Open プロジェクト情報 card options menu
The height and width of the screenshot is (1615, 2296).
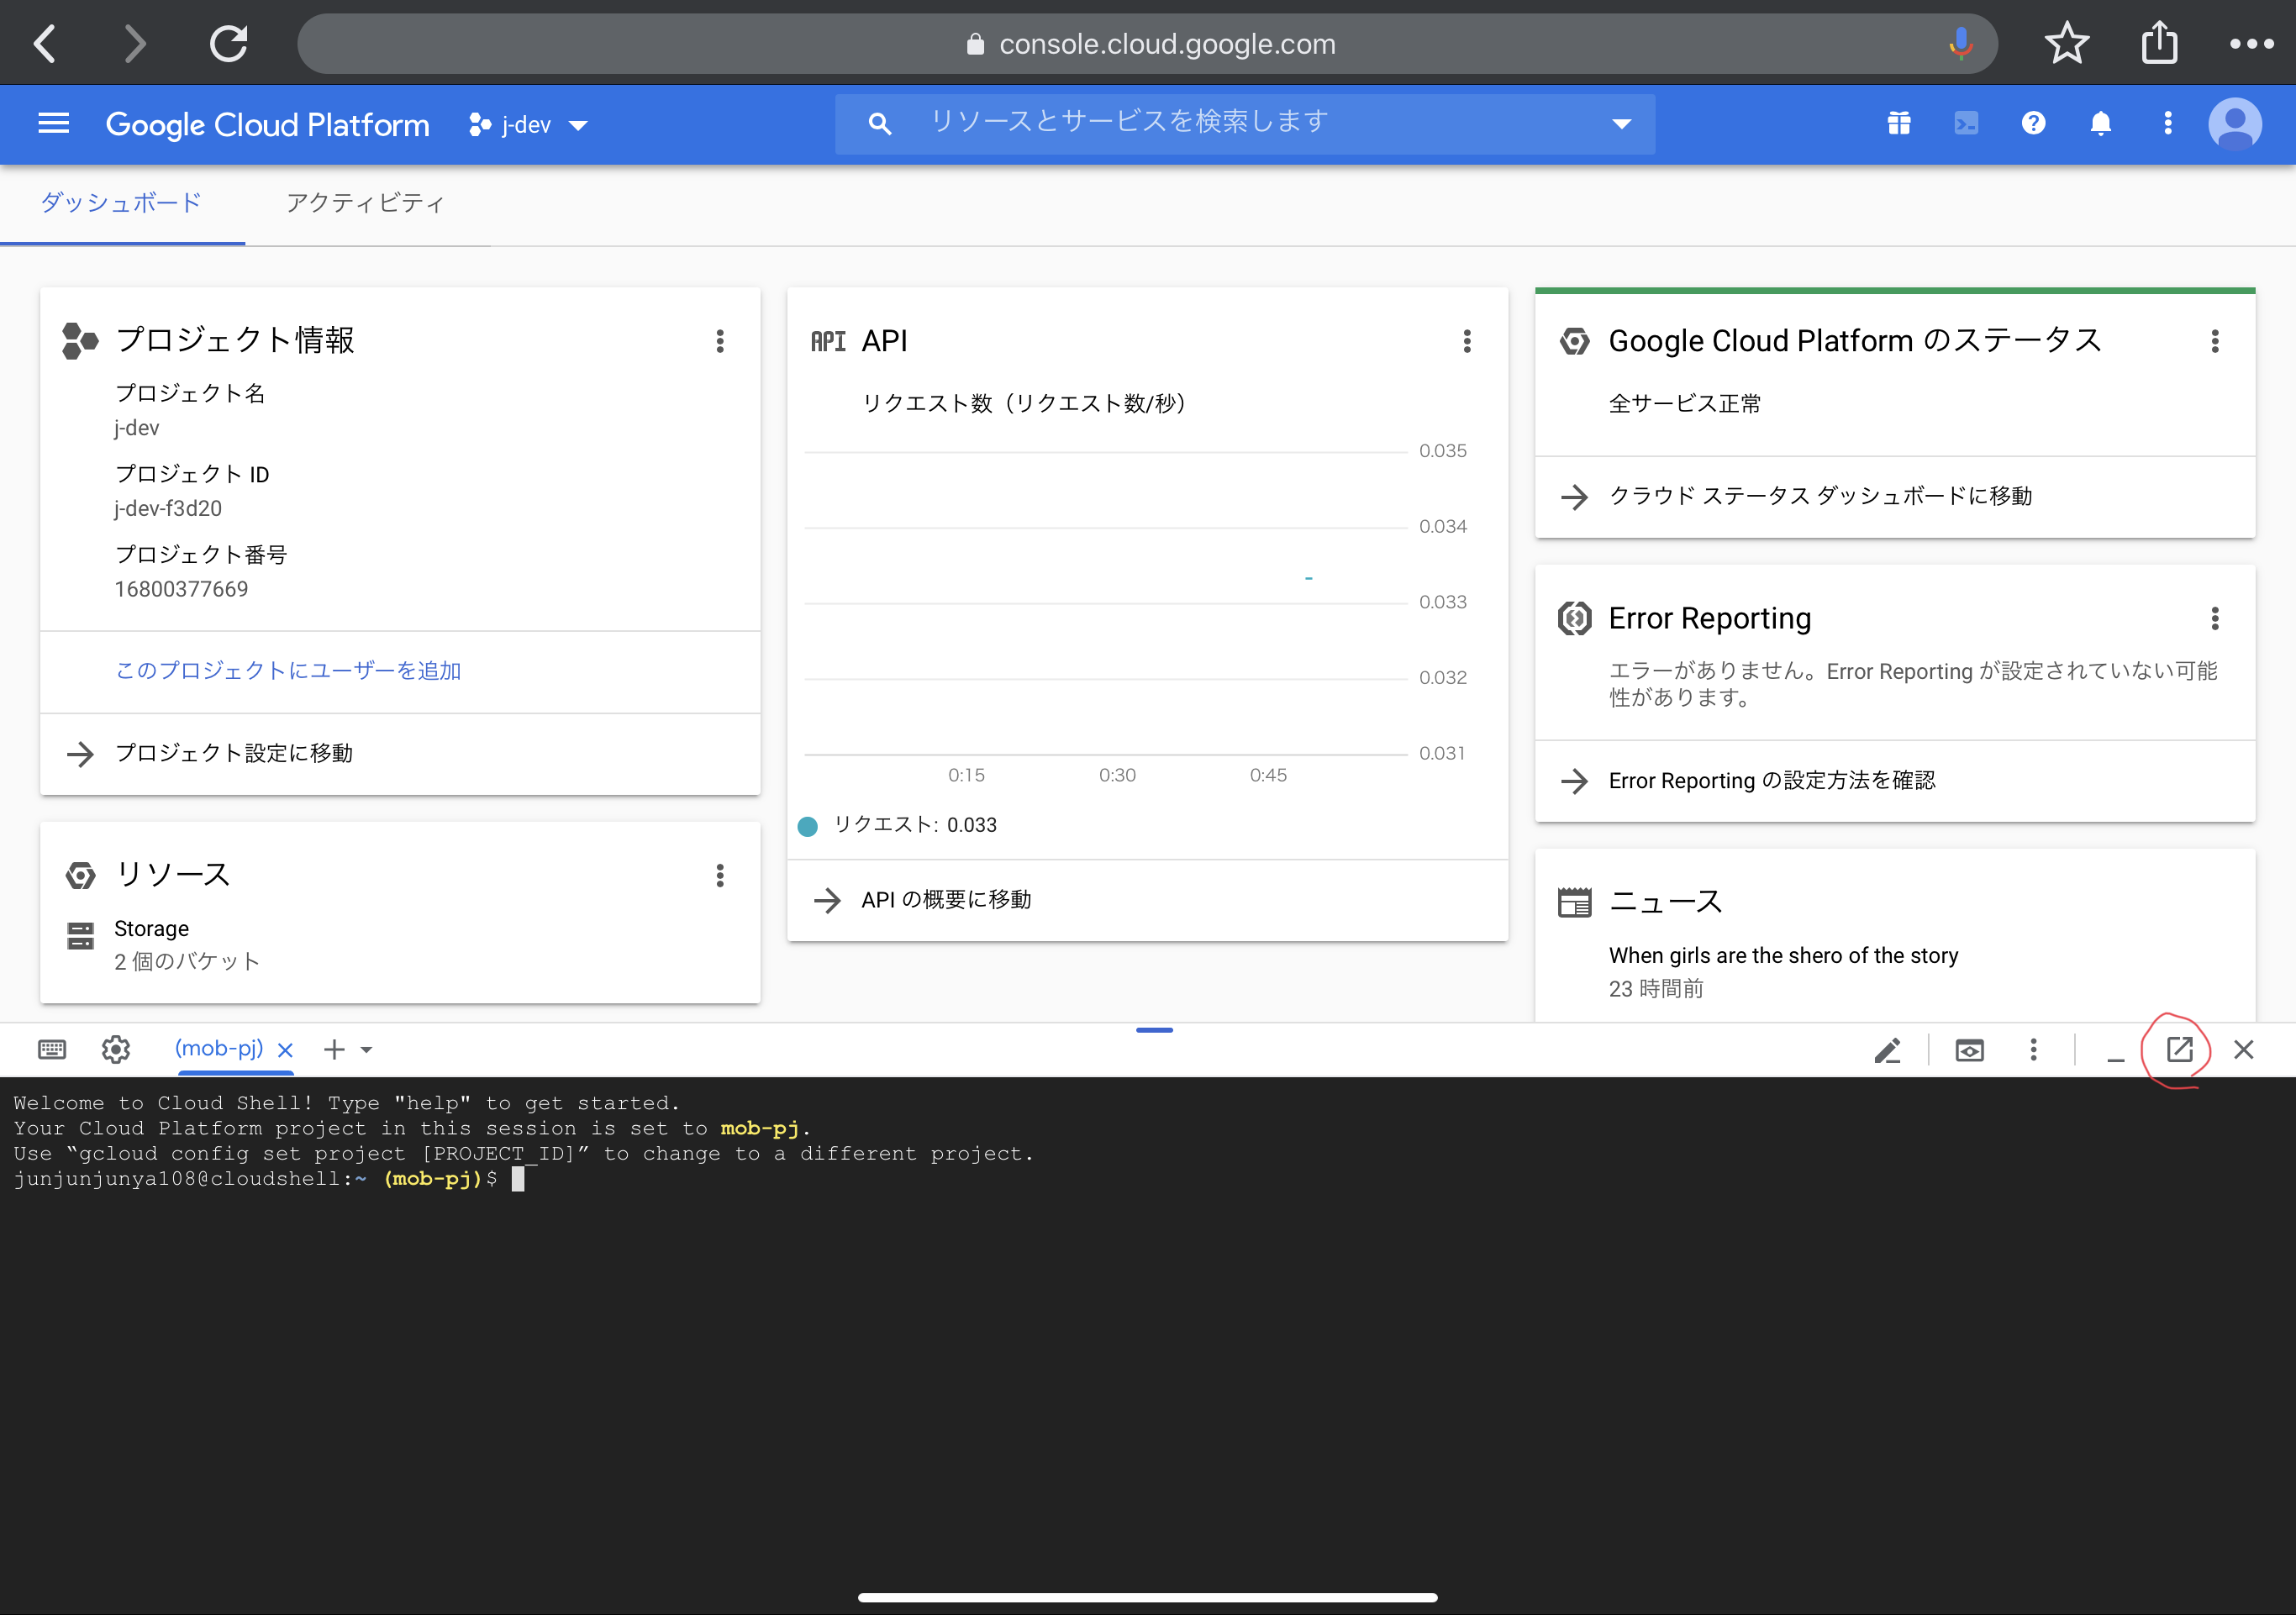click(720, 341)
